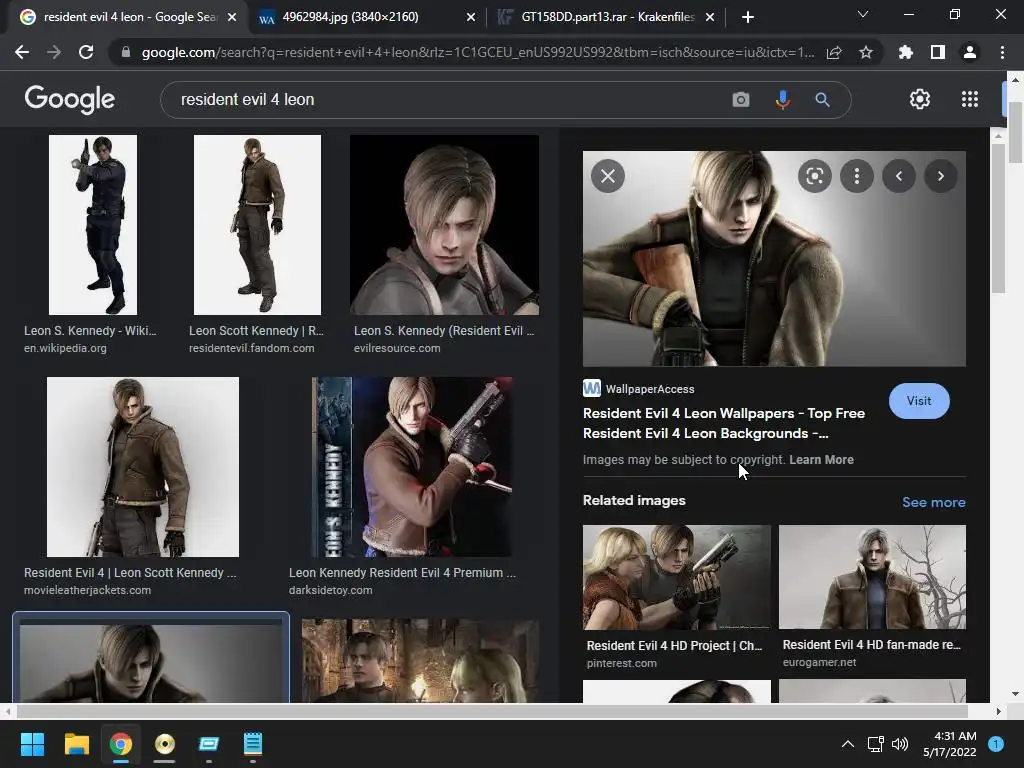
Task: Open the three-dot menu on image preview
Action: click(857, 177)
